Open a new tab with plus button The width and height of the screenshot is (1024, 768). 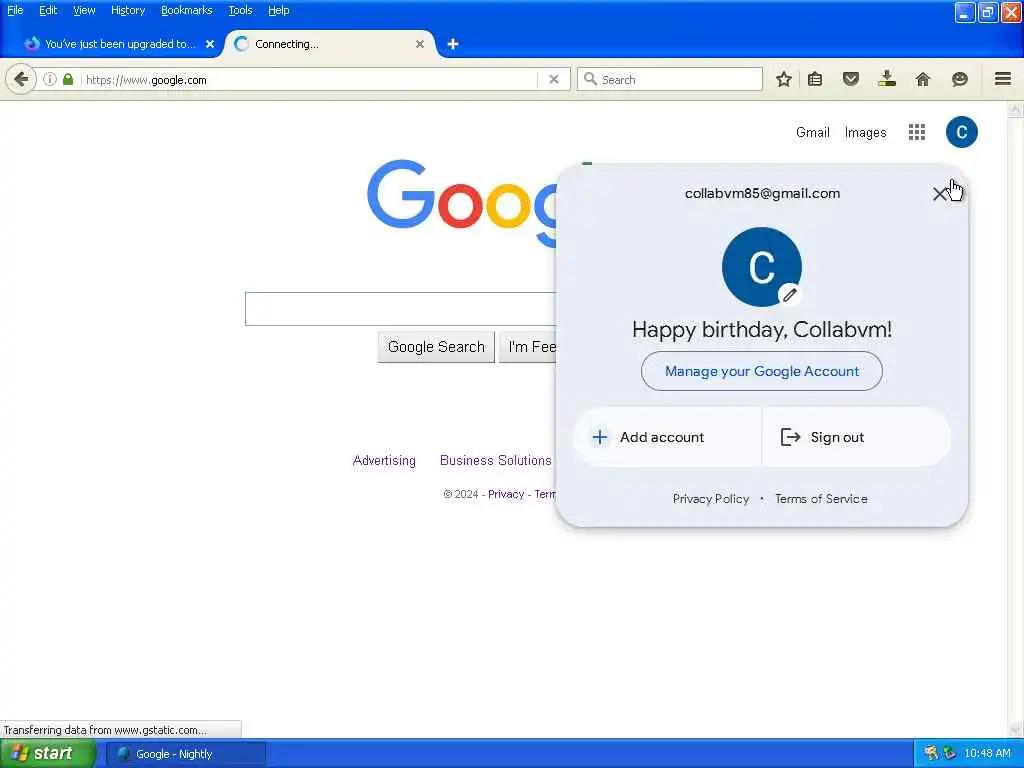pyautogui.click(x=453, y=44)
